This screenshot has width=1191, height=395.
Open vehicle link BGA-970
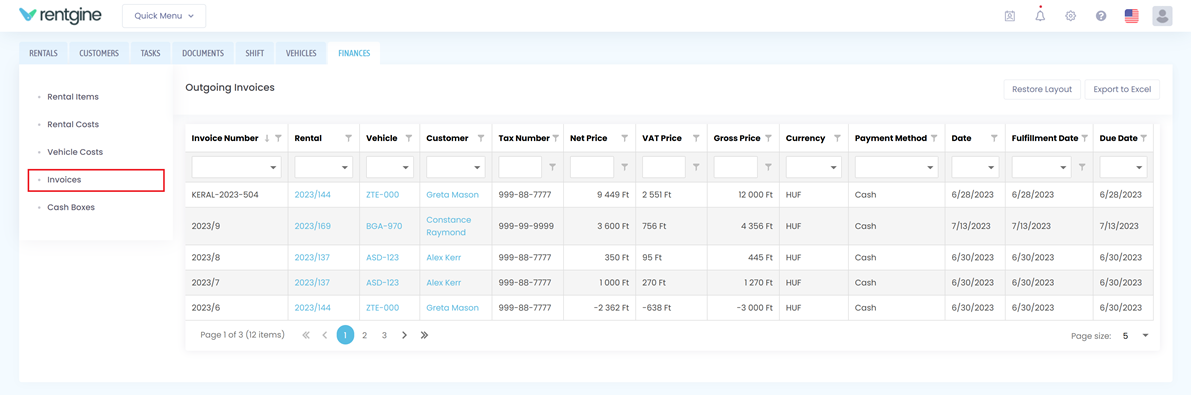(384, 226)
